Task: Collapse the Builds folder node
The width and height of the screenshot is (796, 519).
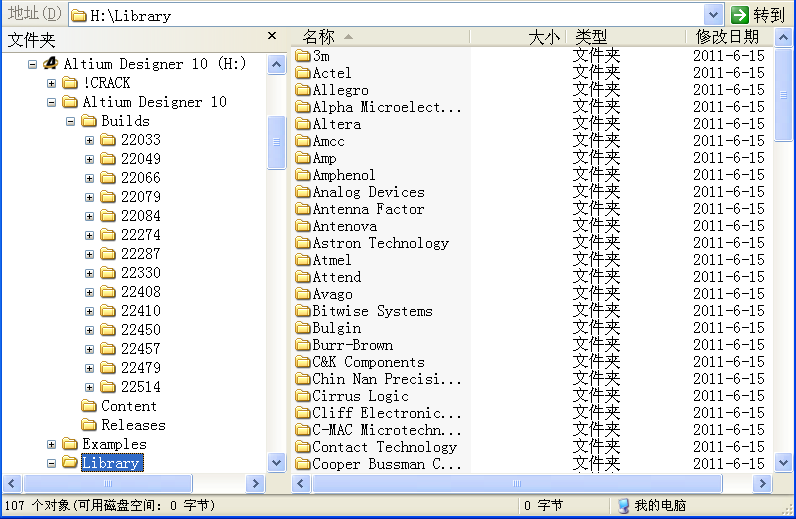Action: coord(71,121)
